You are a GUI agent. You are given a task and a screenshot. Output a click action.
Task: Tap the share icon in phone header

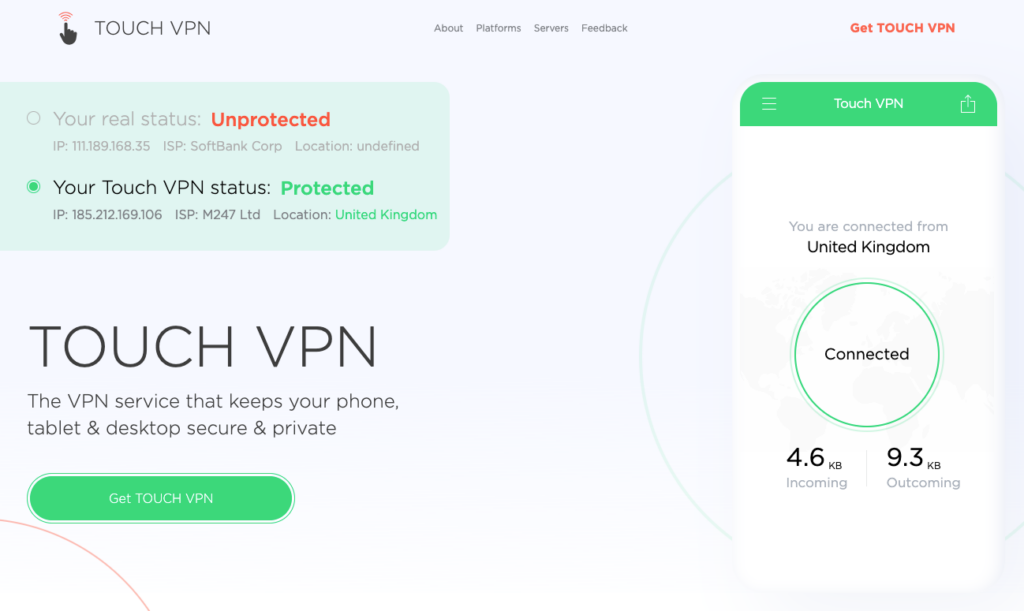[x=967, y=104]
